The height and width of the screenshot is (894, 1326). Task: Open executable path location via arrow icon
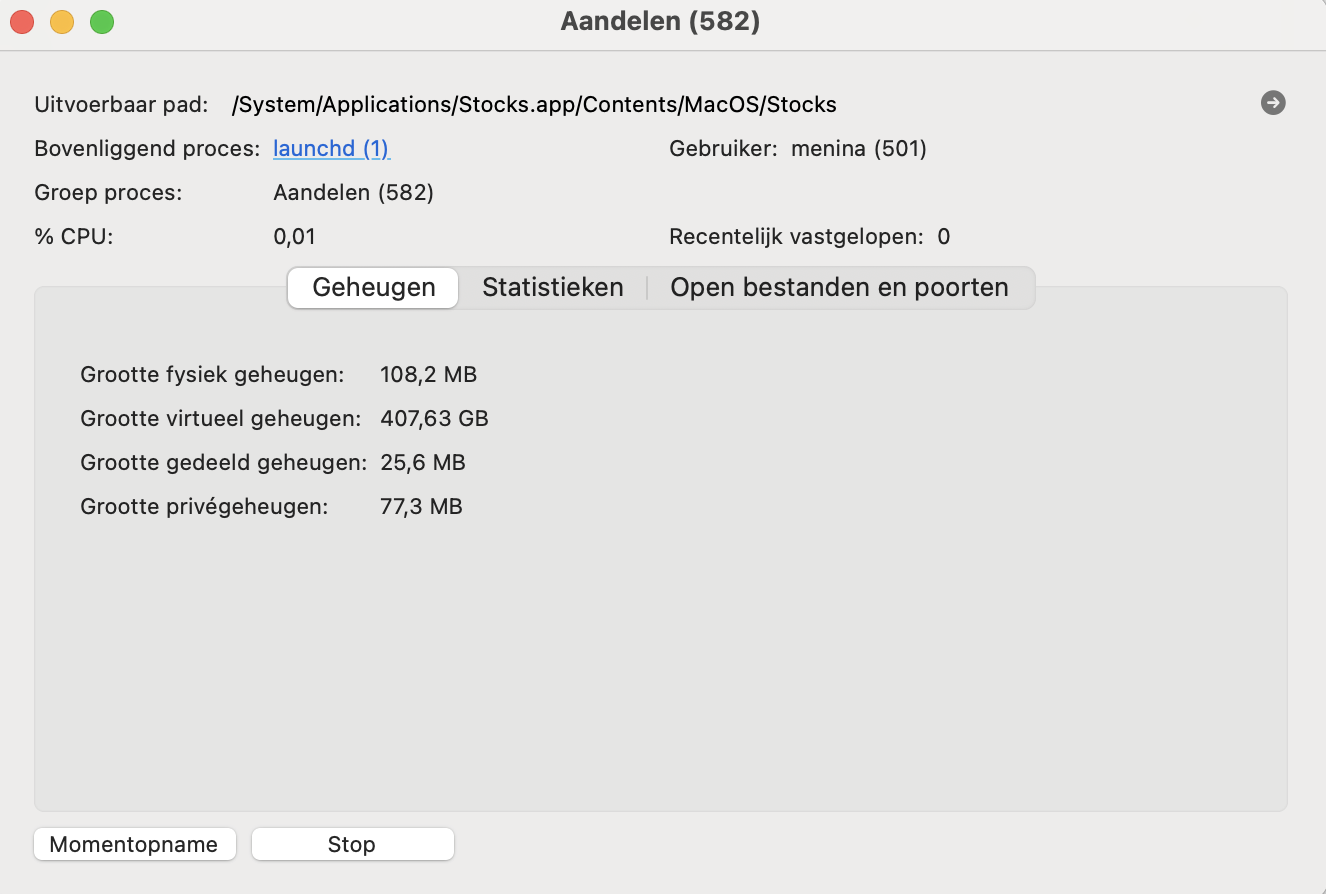click(x=1272, y=102)
